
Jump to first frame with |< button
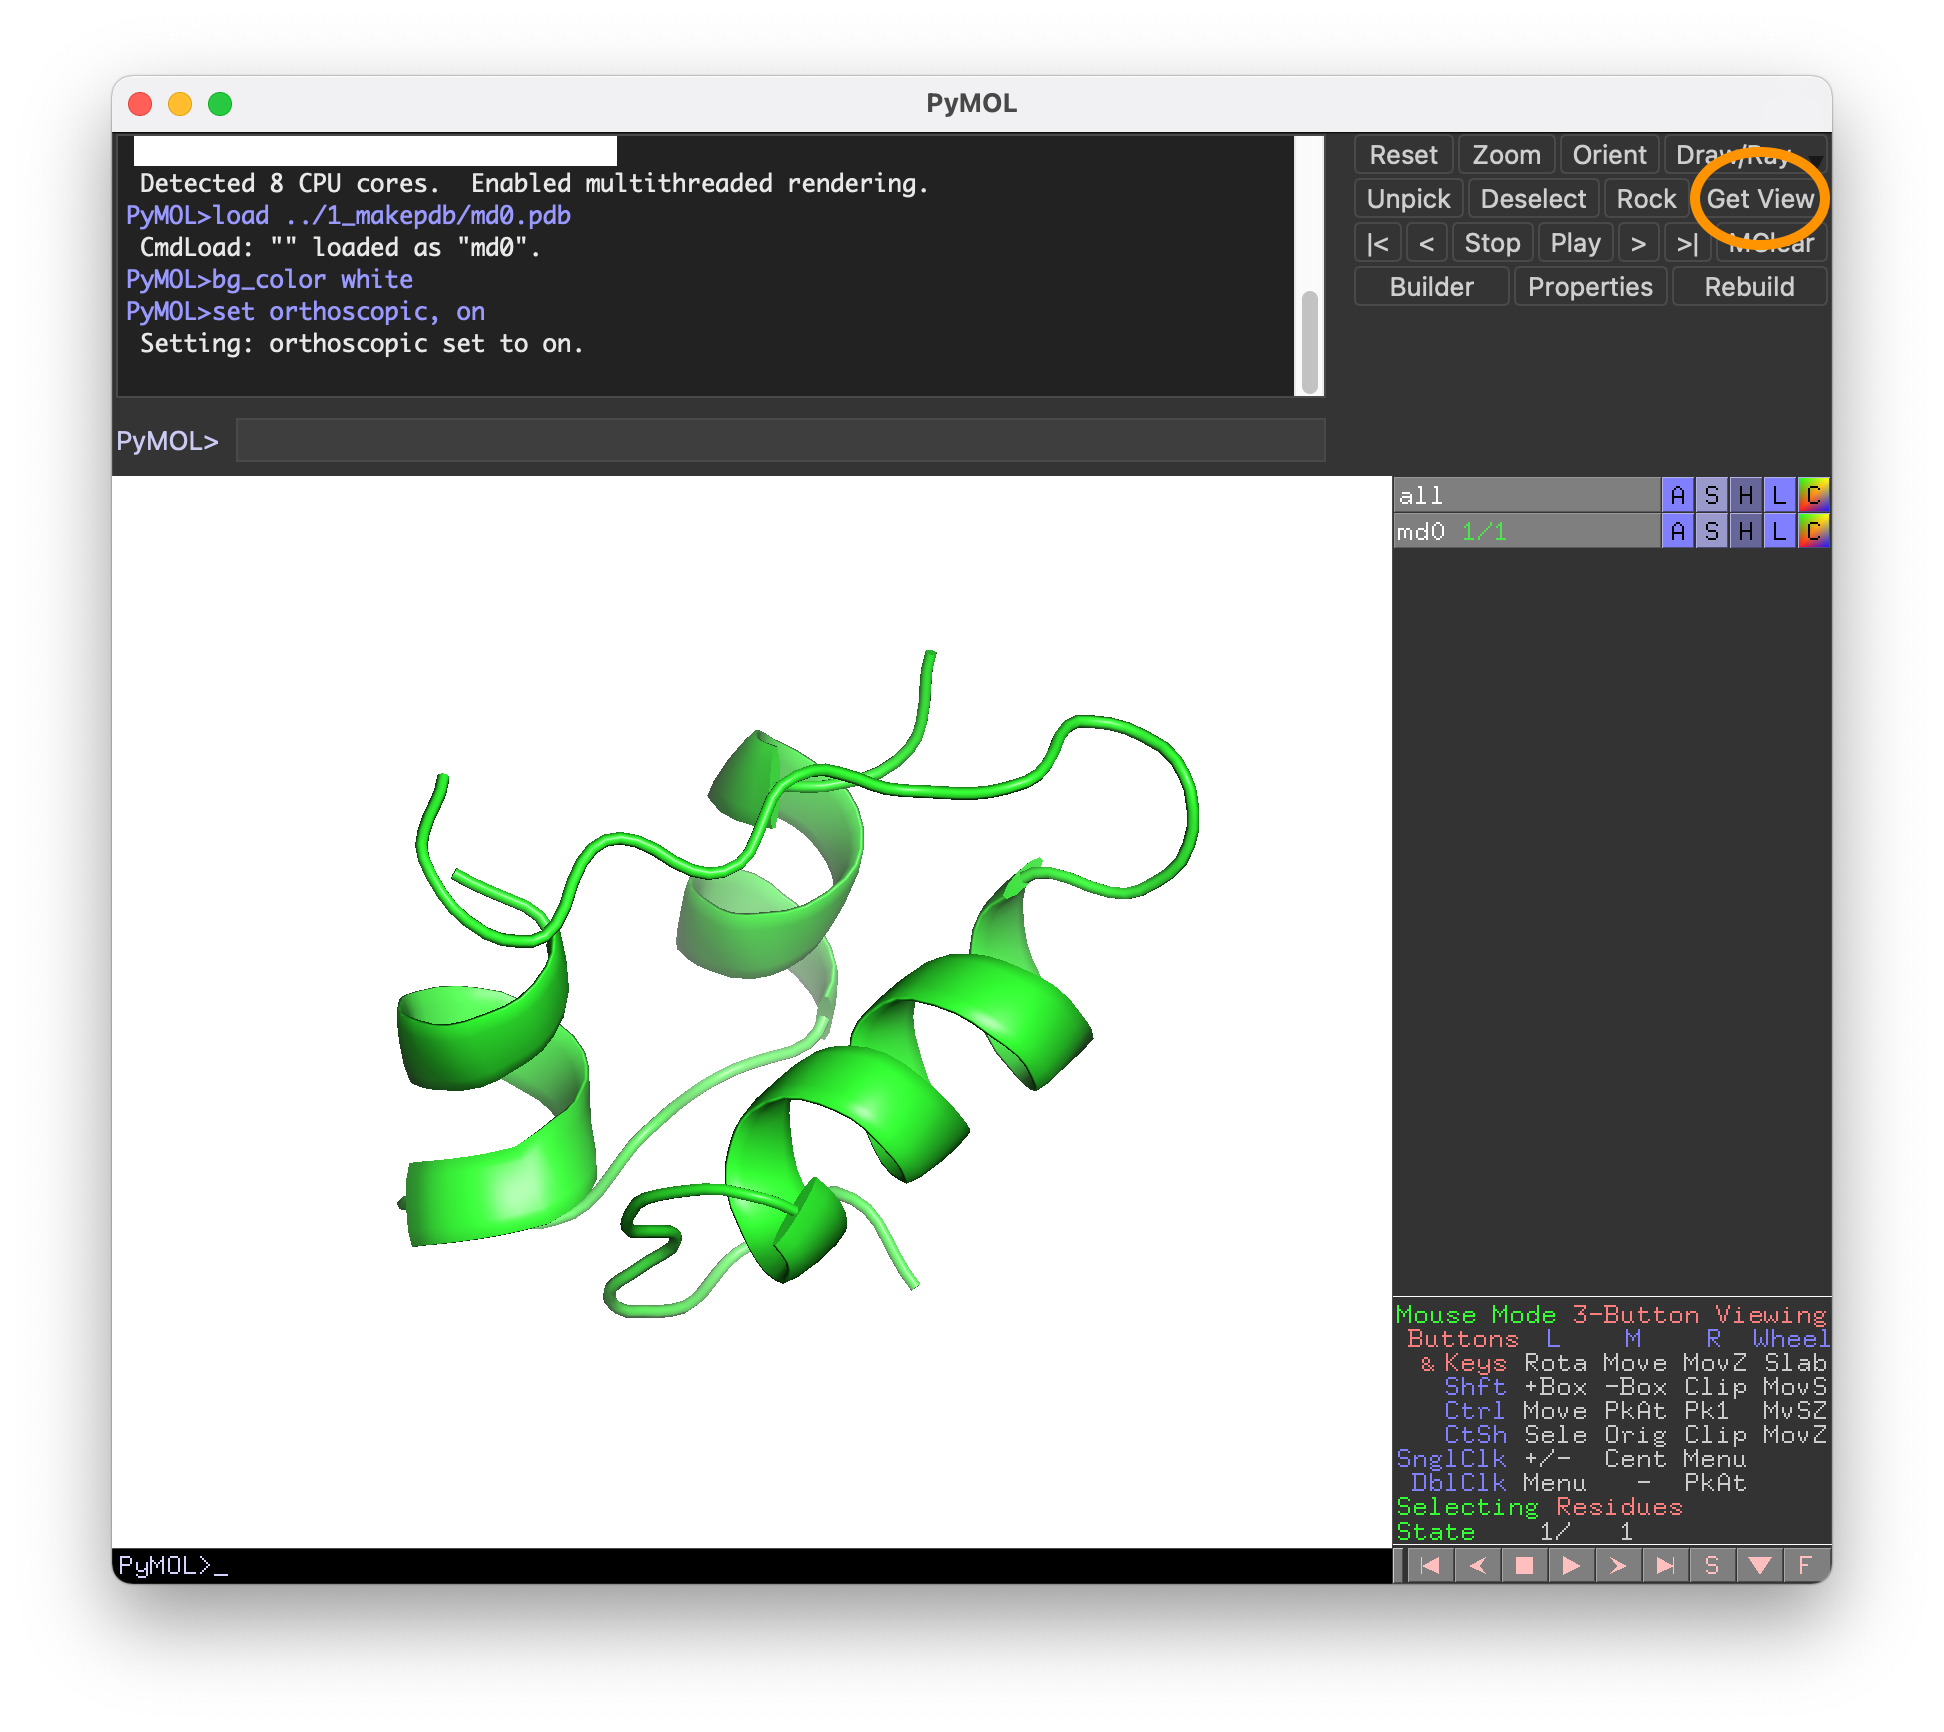(1377, 243)
